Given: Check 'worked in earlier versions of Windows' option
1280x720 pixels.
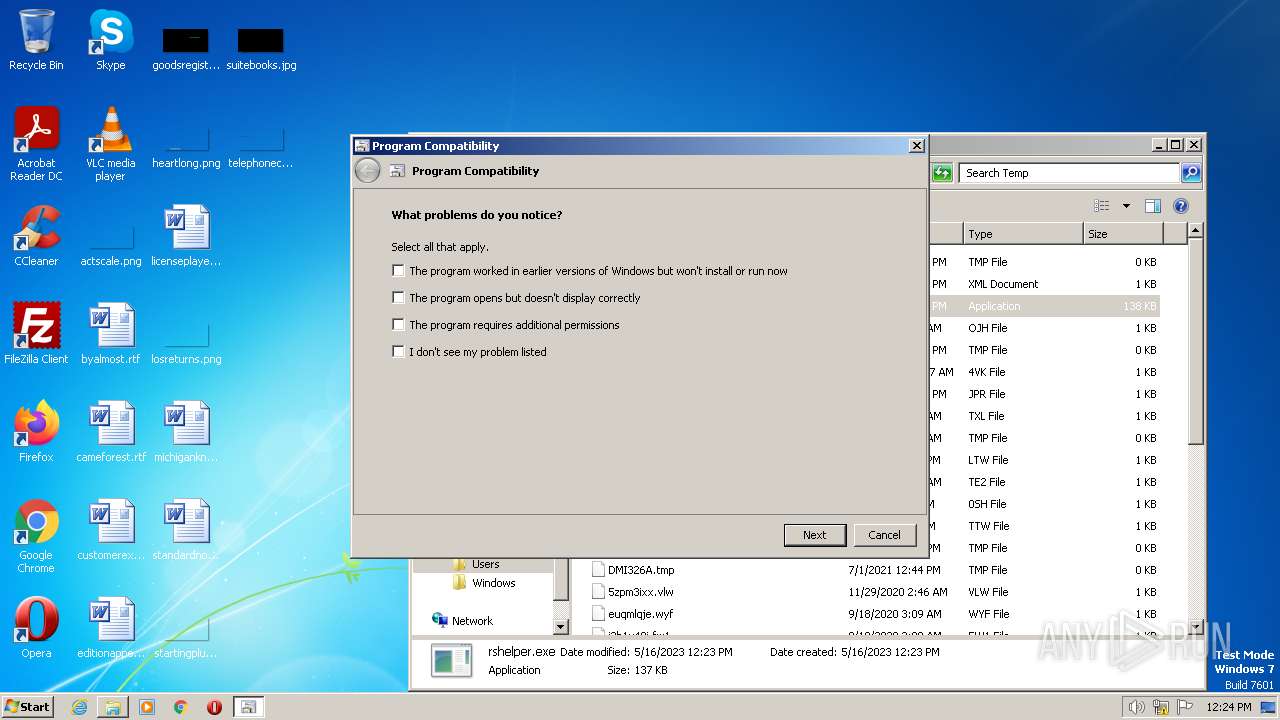Looking at the screenshot, I should click(x=398, y=271).
